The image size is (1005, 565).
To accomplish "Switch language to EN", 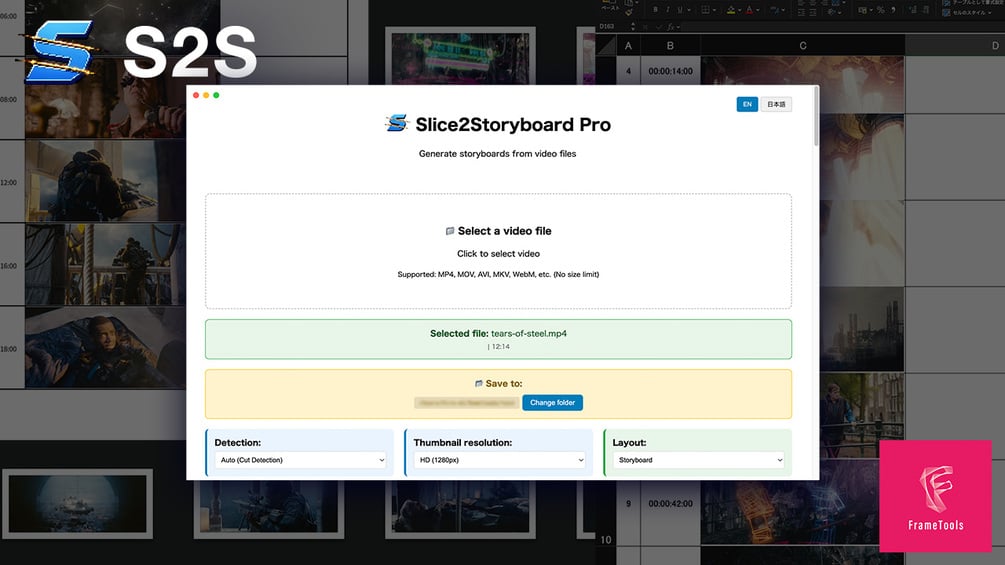I will (x=747, y=104).
